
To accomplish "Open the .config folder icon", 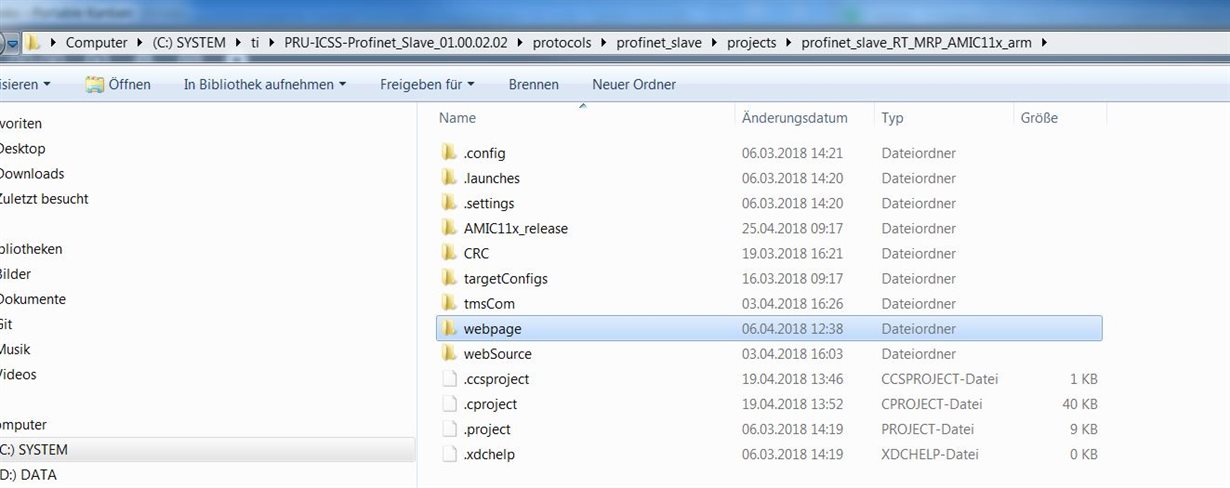I will point(449,153).
